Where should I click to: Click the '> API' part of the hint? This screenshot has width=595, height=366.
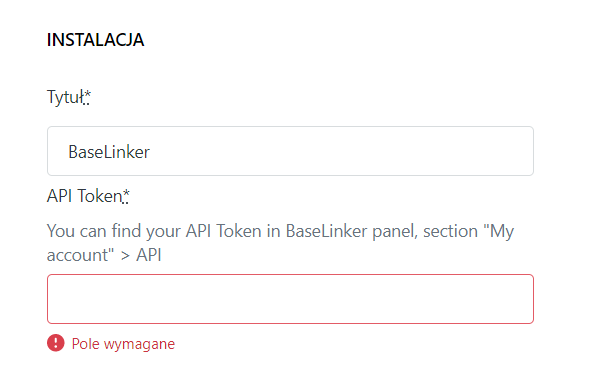(141, 255)
